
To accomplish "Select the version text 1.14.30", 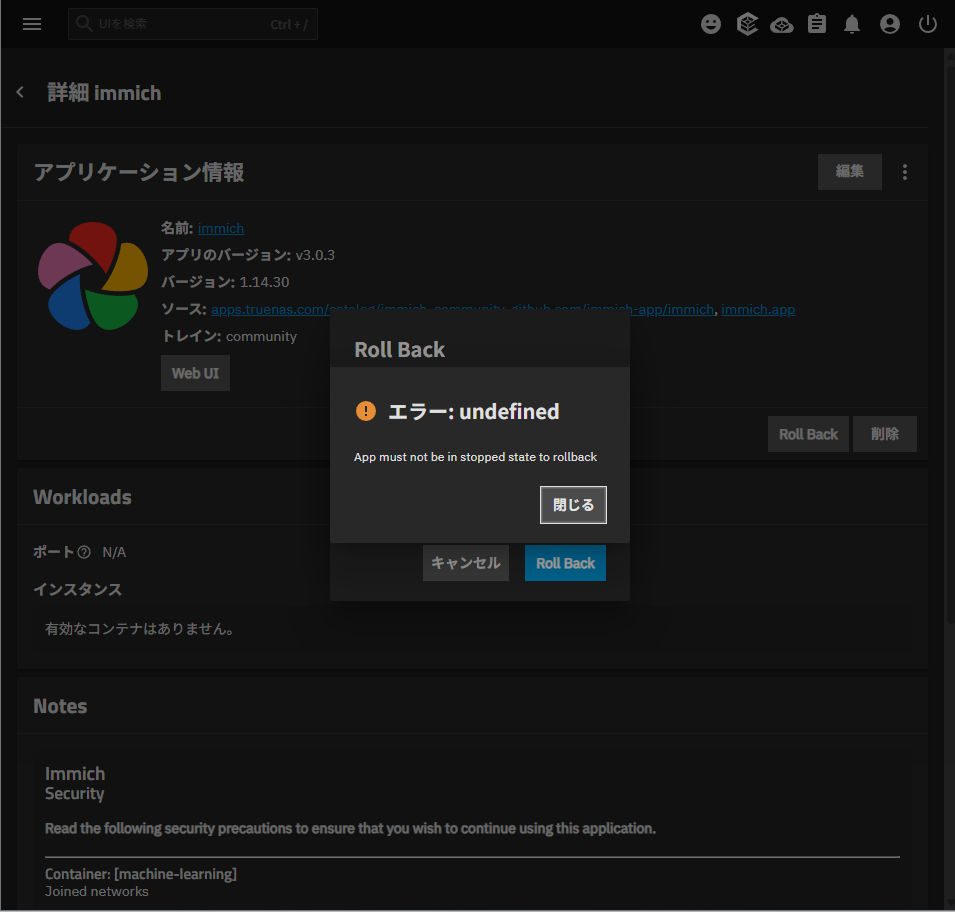I will point(264,282).
